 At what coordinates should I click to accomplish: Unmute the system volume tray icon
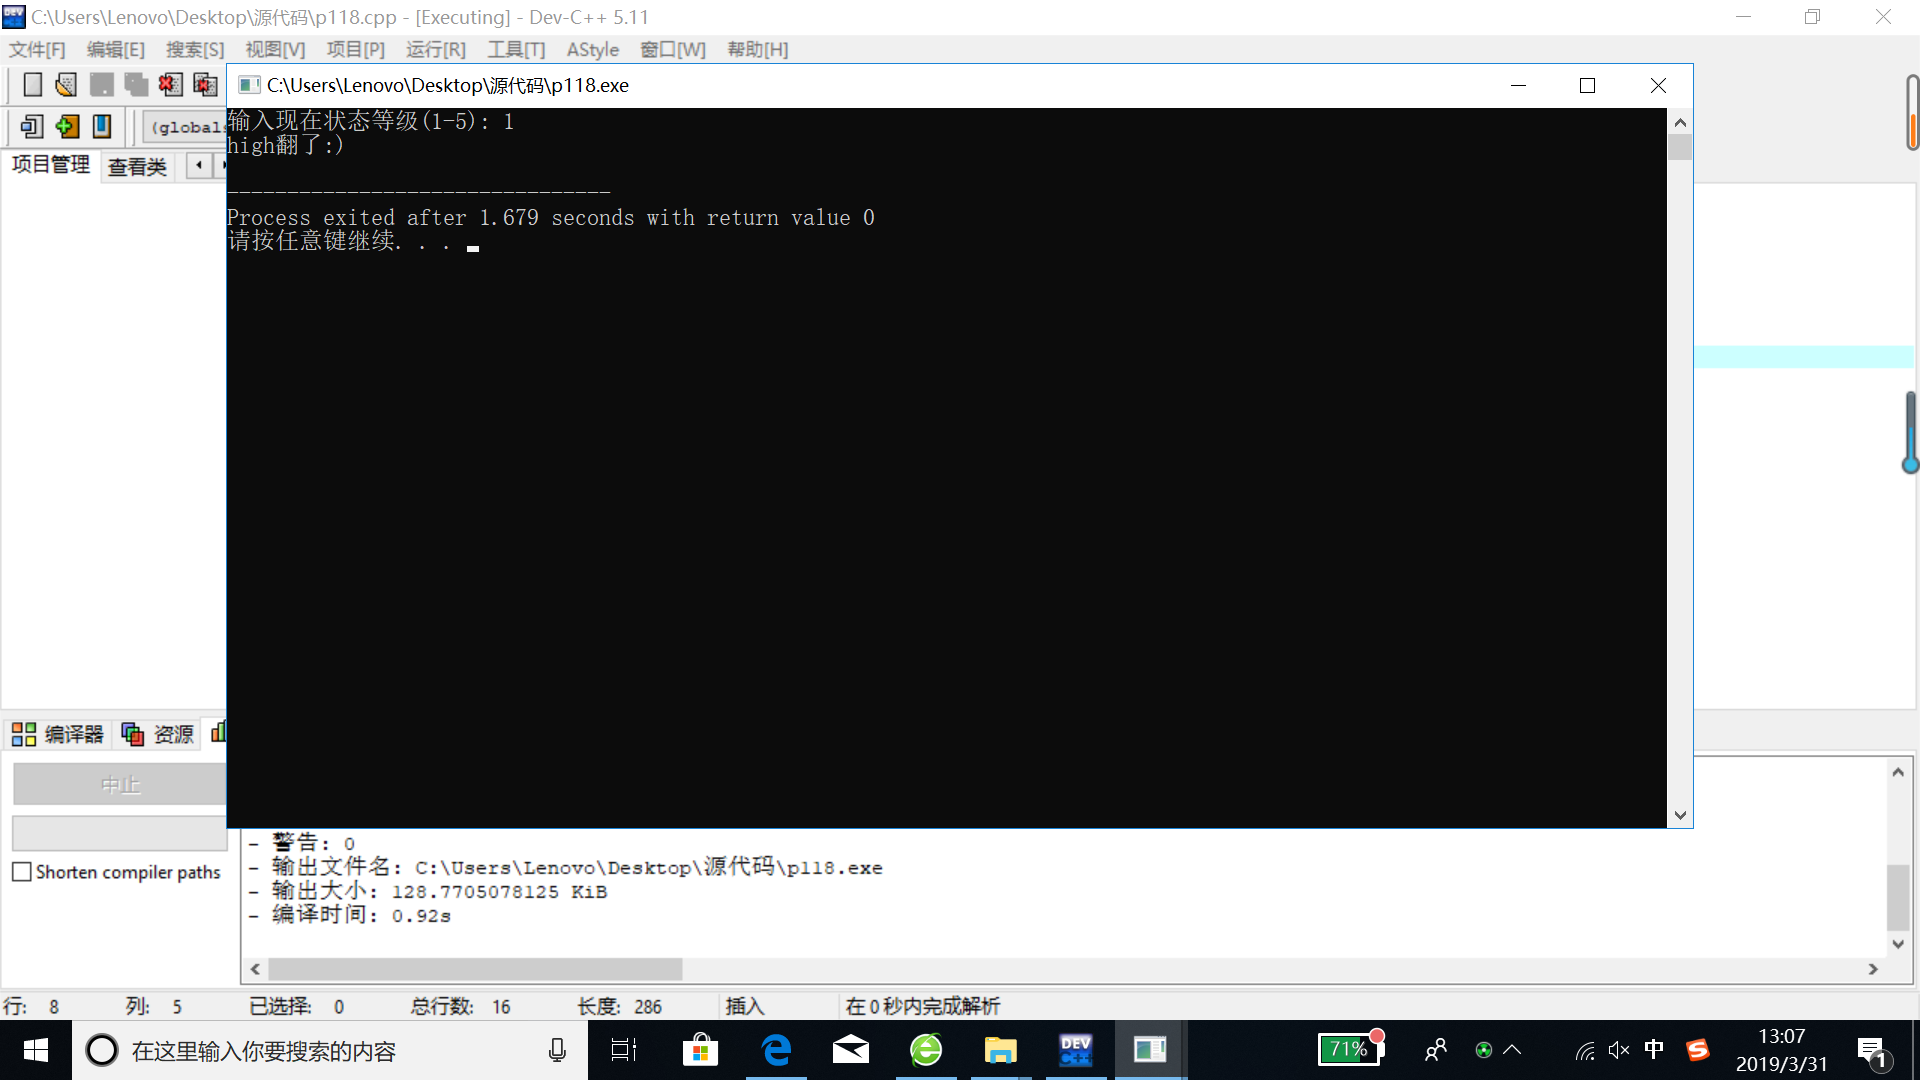pyautogui.click(x=1619, y=1050)
